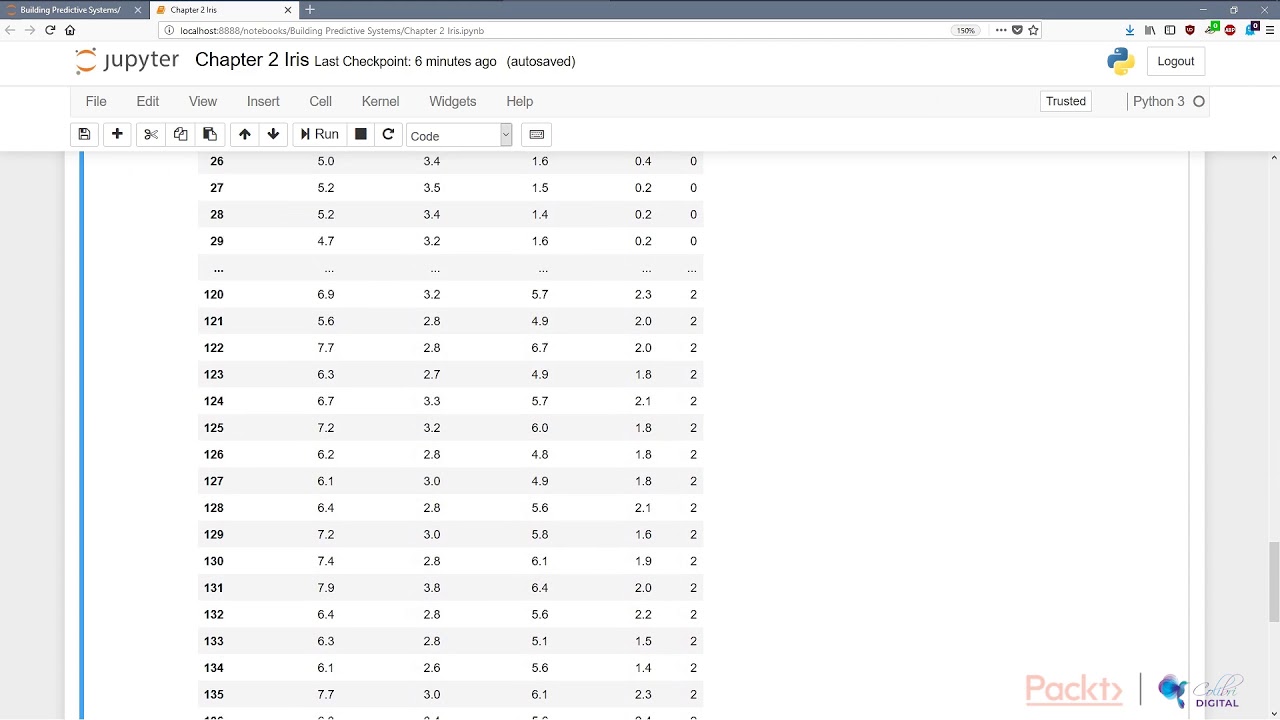Move selected cell up arrow
The image size is (1280, 720).
pyautogui.click(x=244, y=134)
